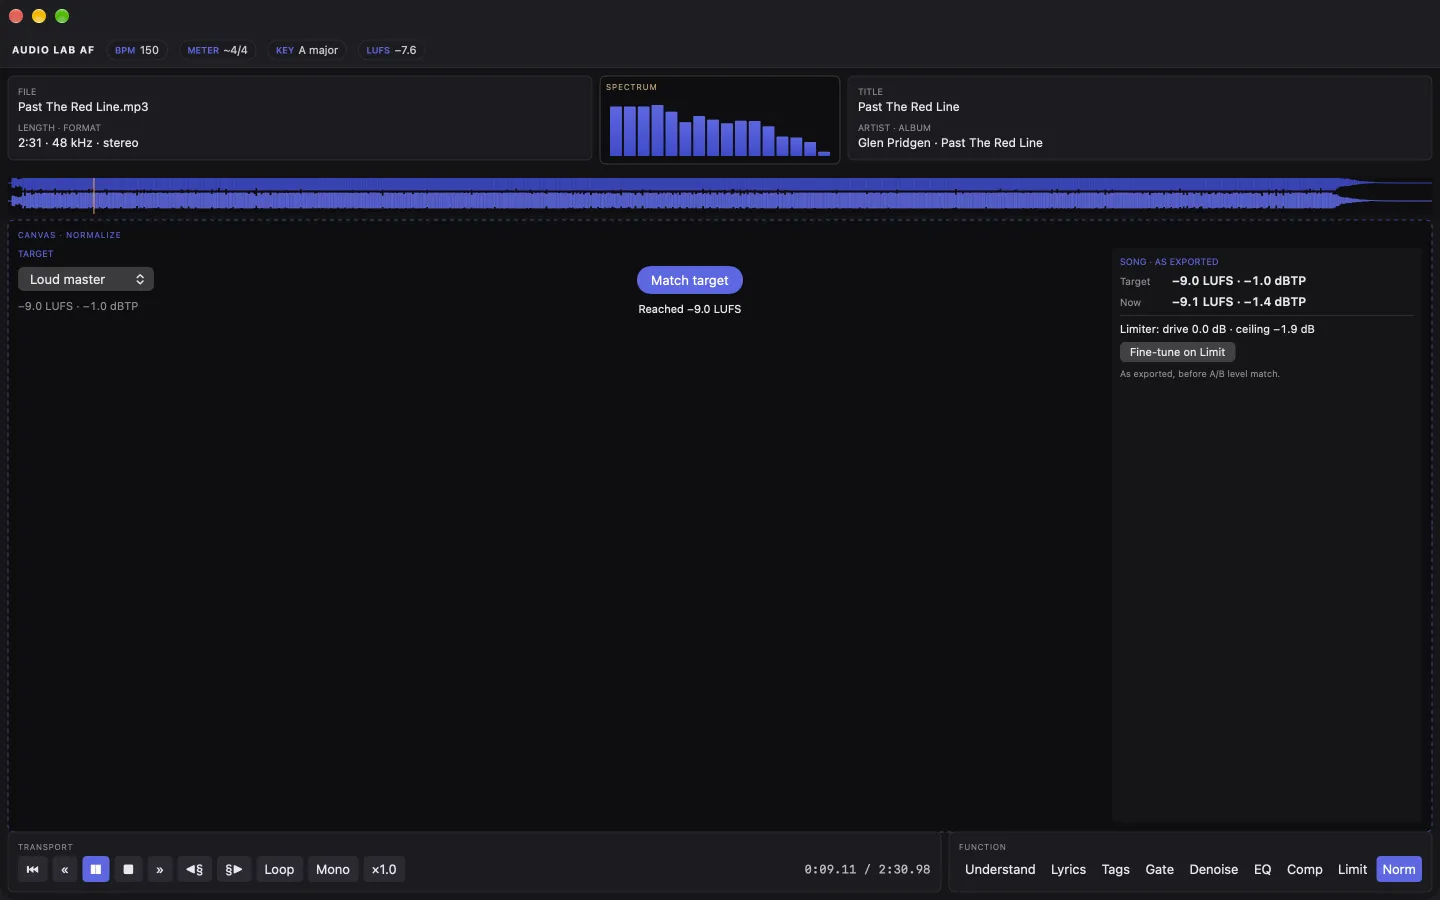Click the METER ~4/4 badge
This screenshot has height=900, width=1440.
pyautogui.click(x=217, y=50)
